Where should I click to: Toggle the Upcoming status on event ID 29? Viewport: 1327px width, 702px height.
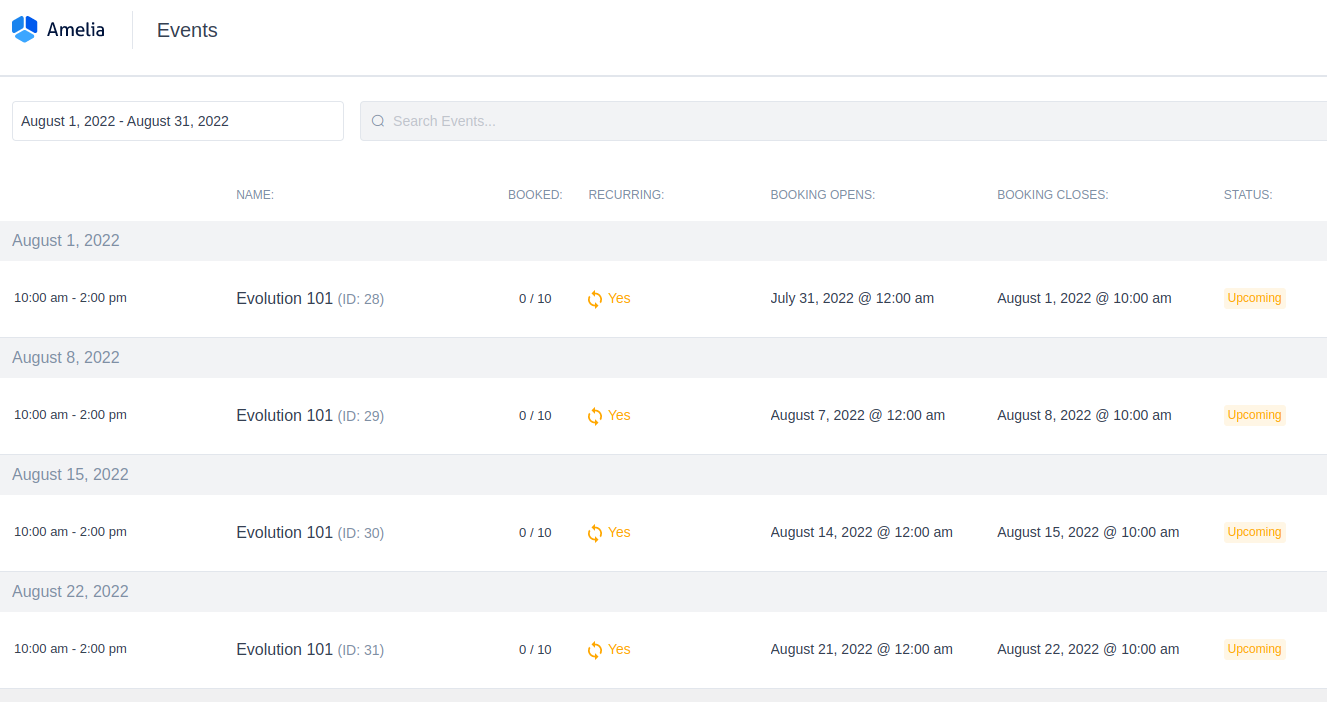pos(1254,414)
